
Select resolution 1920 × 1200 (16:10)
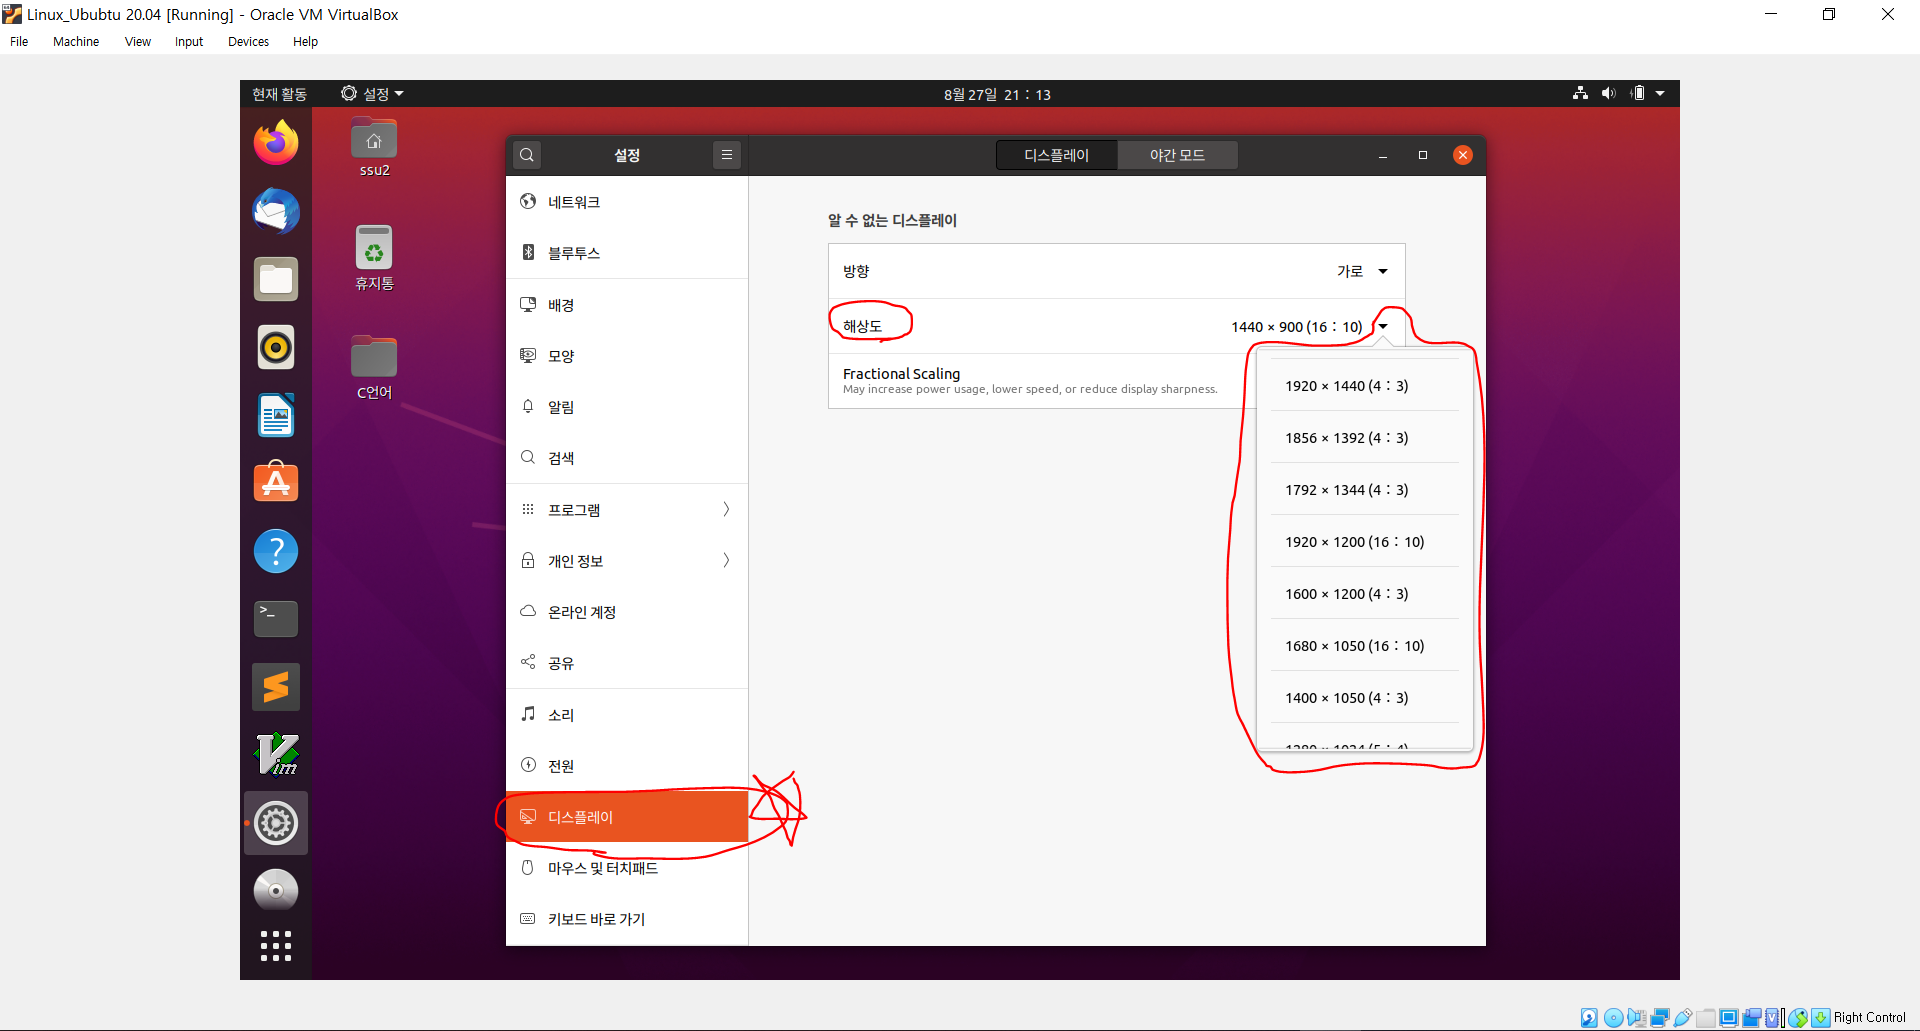(x=1364, y=542)
